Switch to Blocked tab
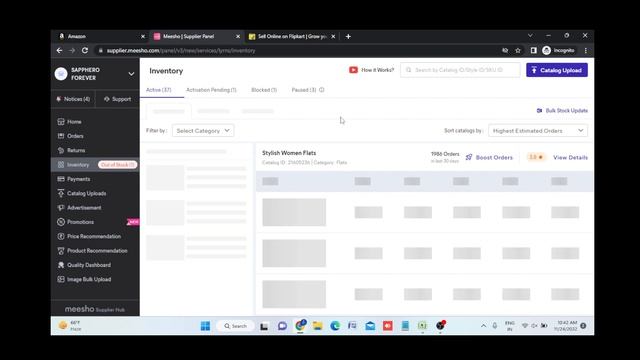Image resolution: width=640 pixels, height=360 pixels. click(264, 90)
